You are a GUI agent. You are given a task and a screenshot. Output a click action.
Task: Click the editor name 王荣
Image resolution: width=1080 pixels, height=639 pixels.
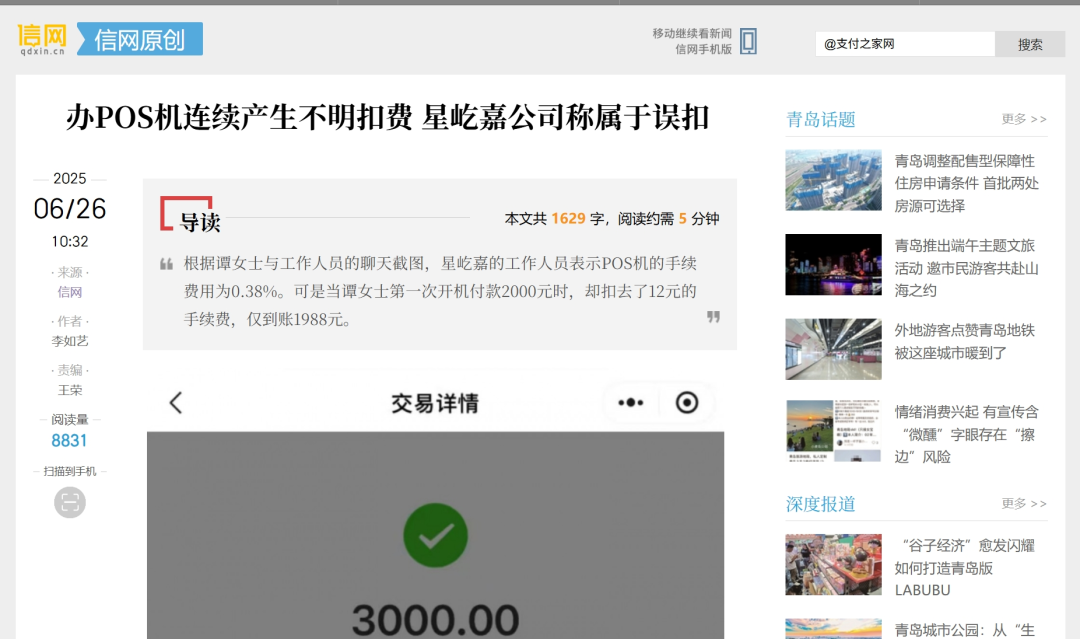click(x=70, y=390)
